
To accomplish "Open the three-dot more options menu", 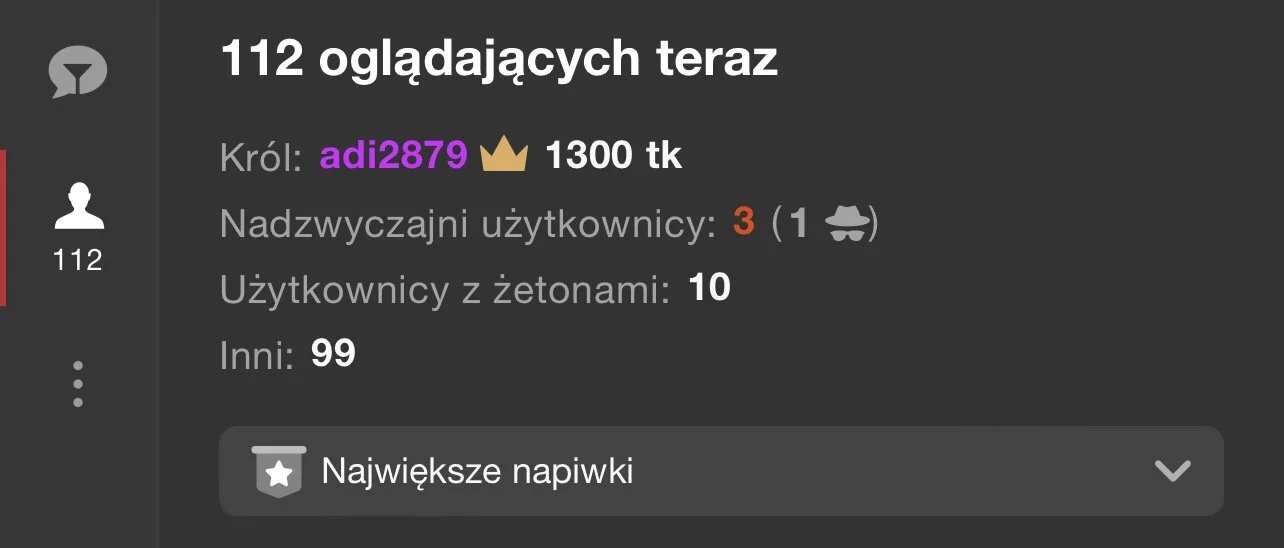I will point(78,384).
